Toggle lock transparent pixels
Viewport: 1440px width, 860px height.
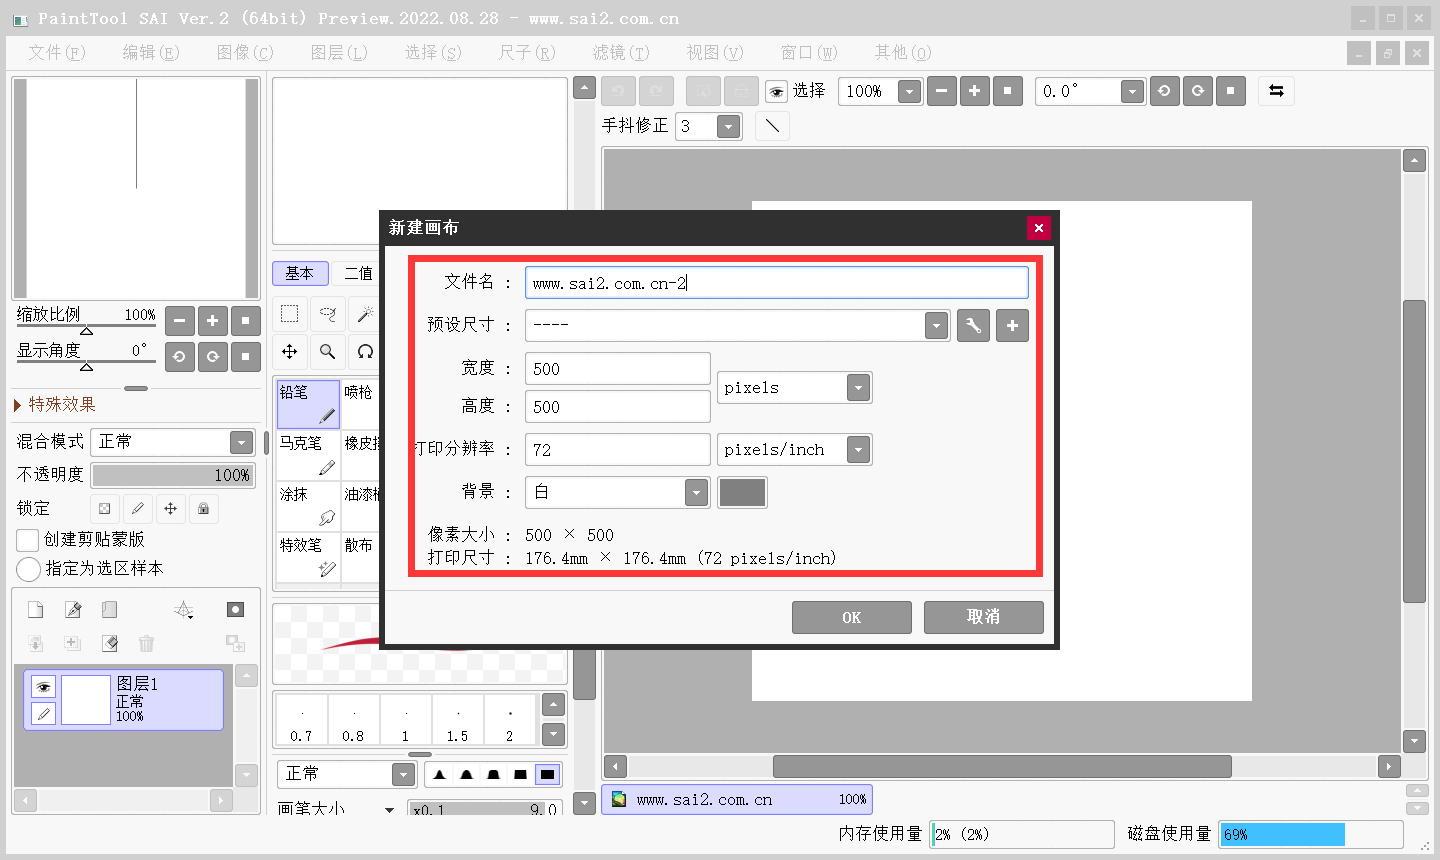(x=105, y=509)
